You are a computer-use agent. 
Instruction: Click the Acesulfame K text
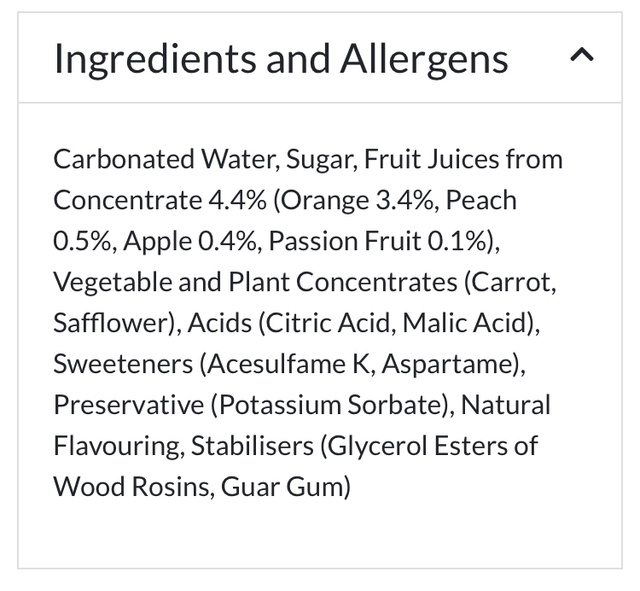click(289, 364)
